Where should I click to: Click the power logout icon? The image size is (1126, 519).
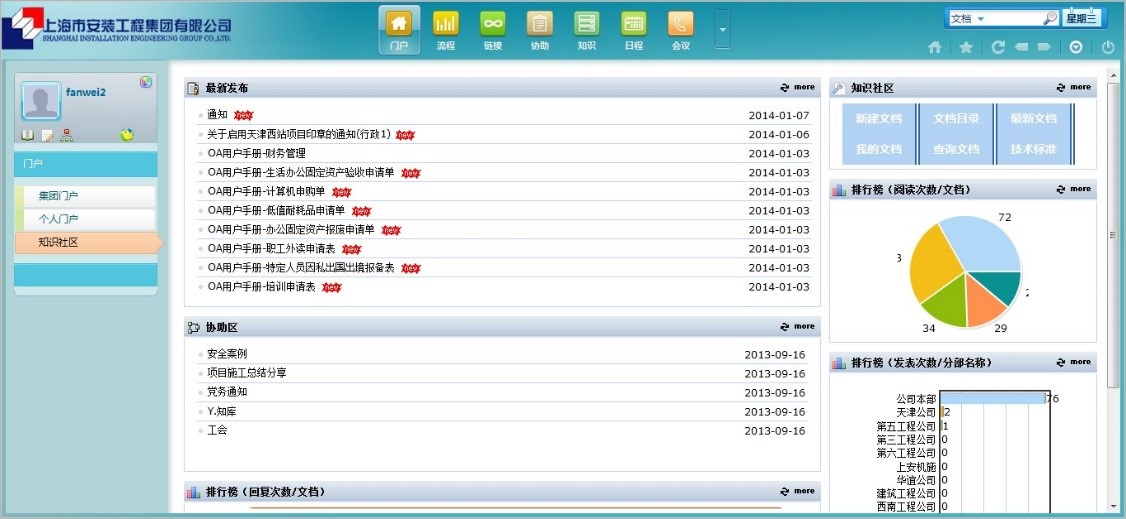click(1108, 47)
